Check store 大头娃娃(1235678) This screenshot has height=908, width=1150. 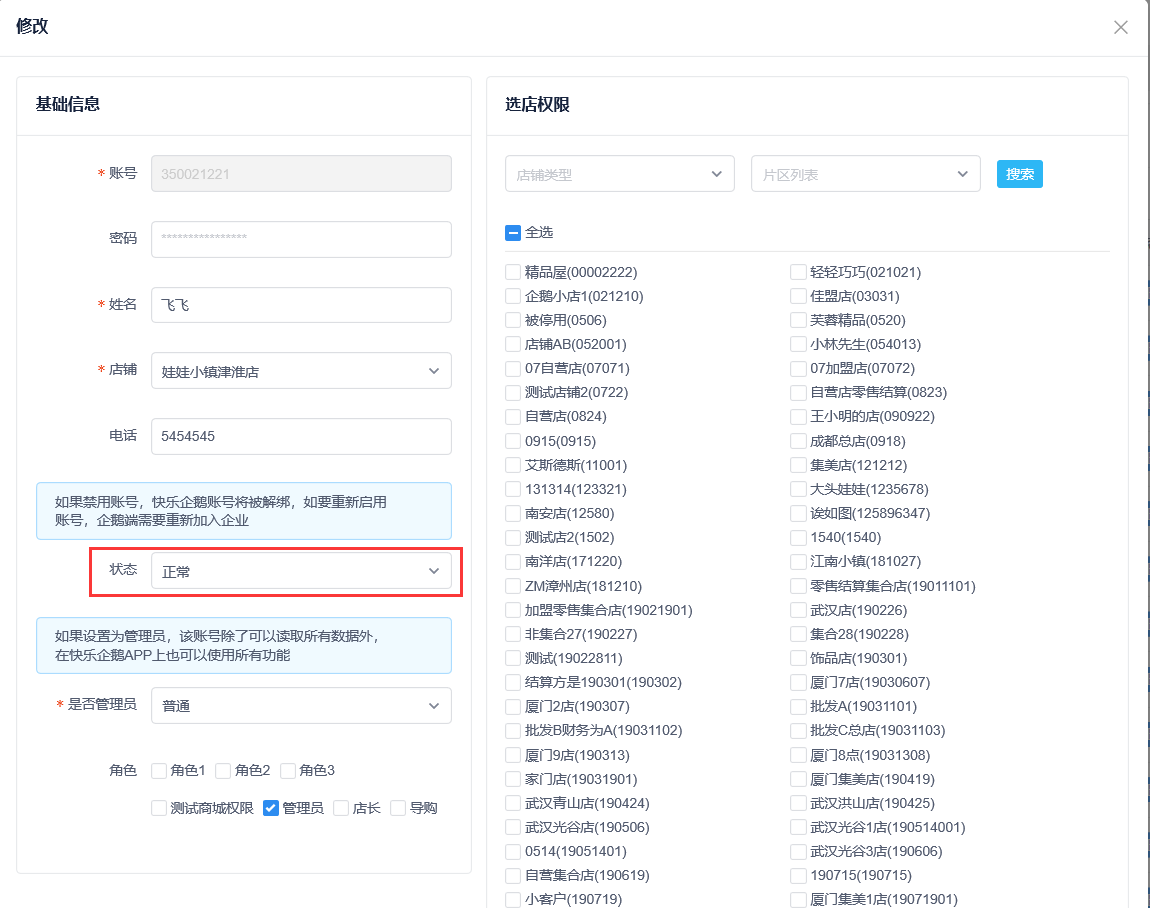(x=798, y=489)
